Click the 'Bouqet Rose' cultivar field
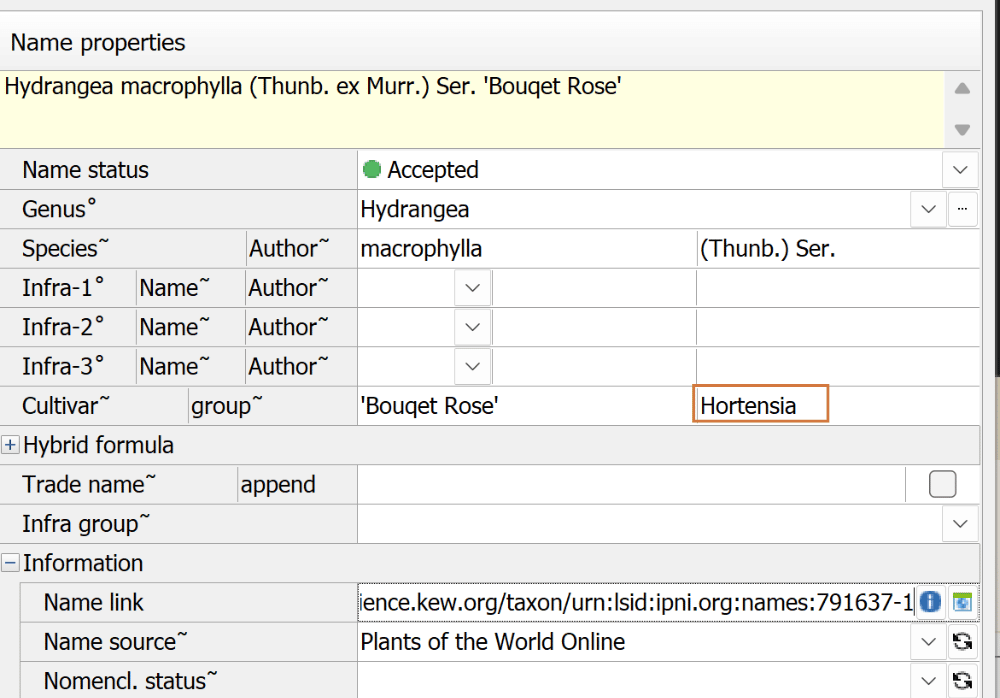 (526, 406)
